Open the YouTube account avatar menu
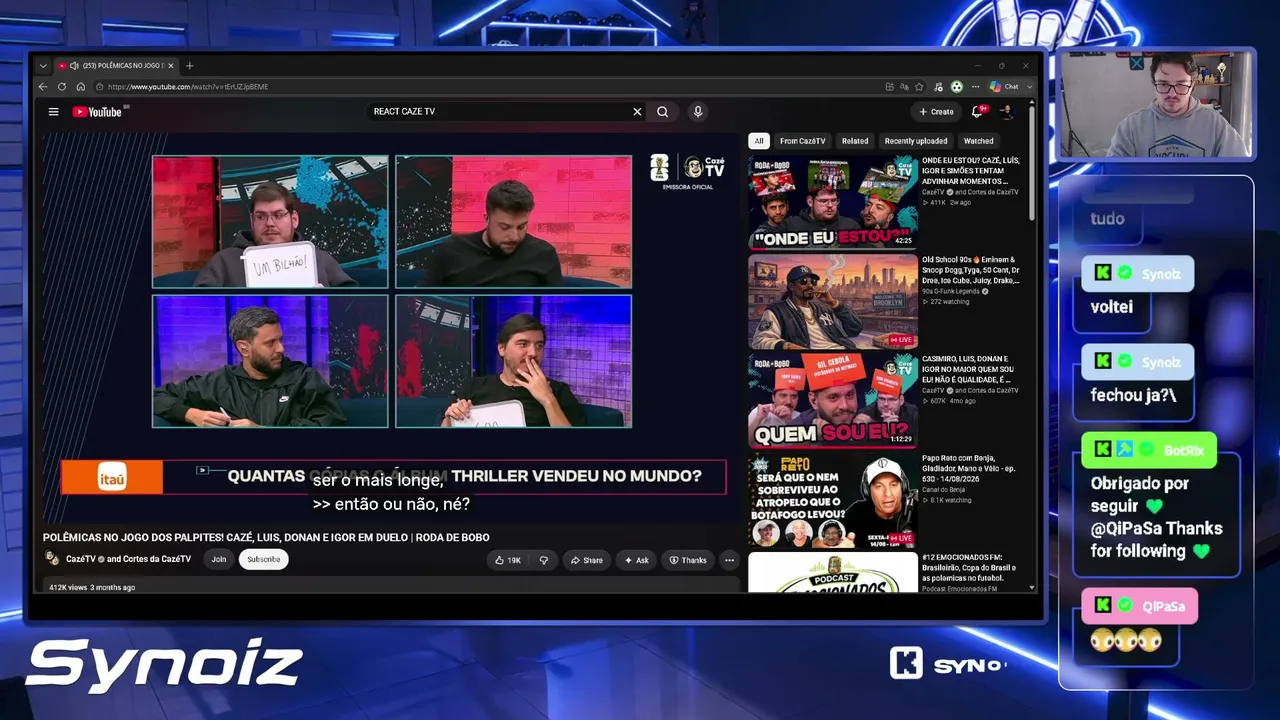 1007,112
